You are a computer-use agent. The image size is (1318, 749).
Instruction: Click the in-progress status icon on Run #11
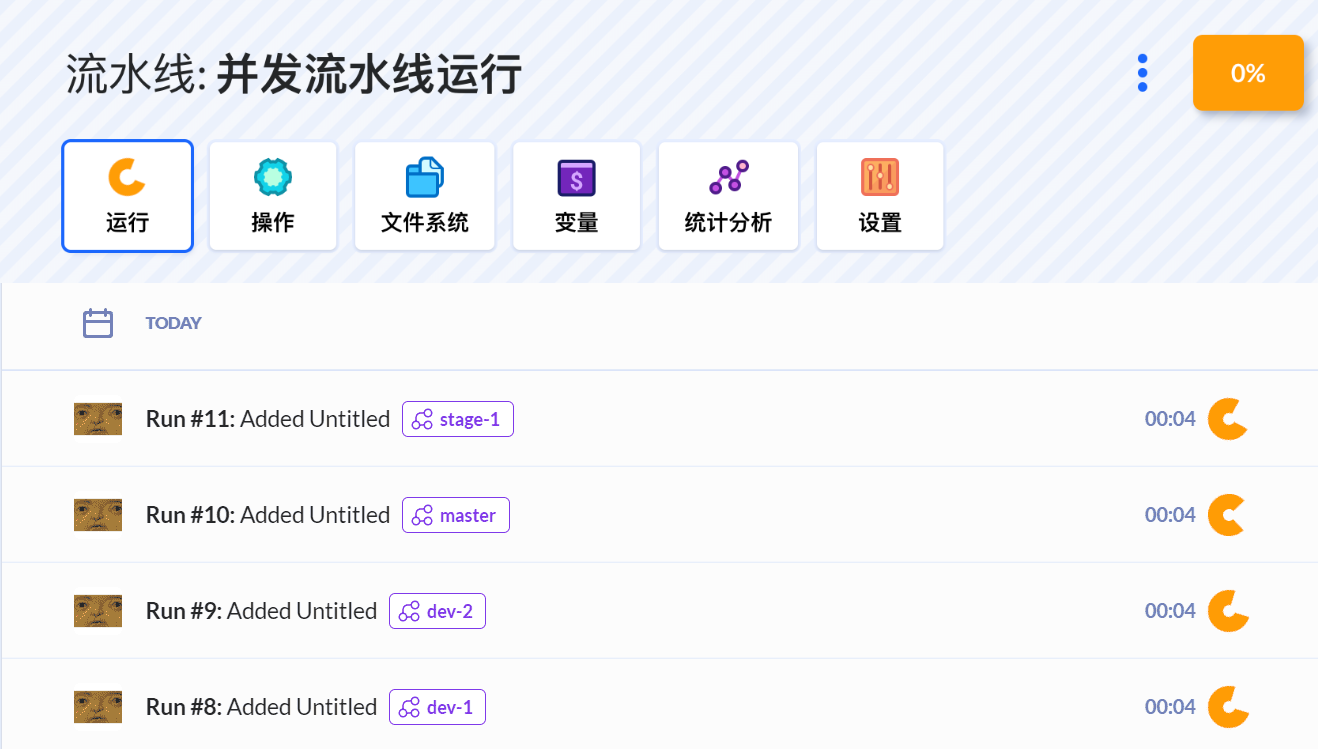tap(1228, 419)
